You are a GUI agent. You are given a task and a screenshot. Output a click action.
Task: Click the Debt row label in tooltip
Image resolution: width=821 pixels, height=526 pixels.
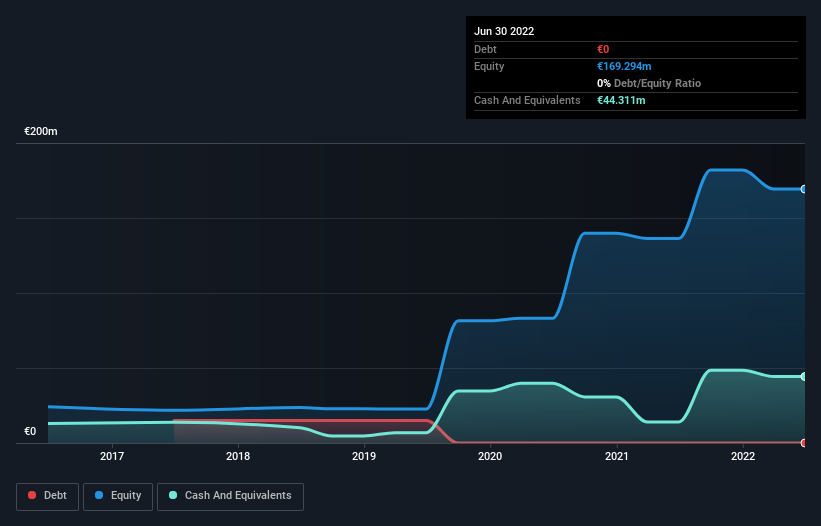point(485,49)
